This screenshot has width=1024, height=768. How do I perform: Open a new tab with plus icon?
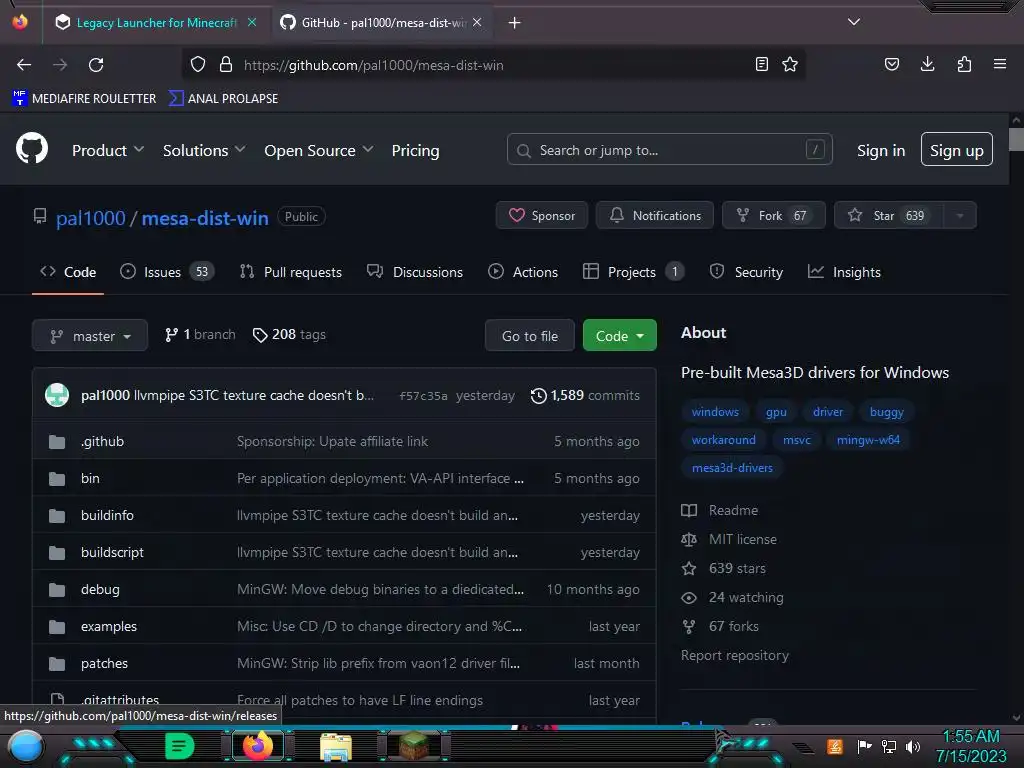(515, 23)
